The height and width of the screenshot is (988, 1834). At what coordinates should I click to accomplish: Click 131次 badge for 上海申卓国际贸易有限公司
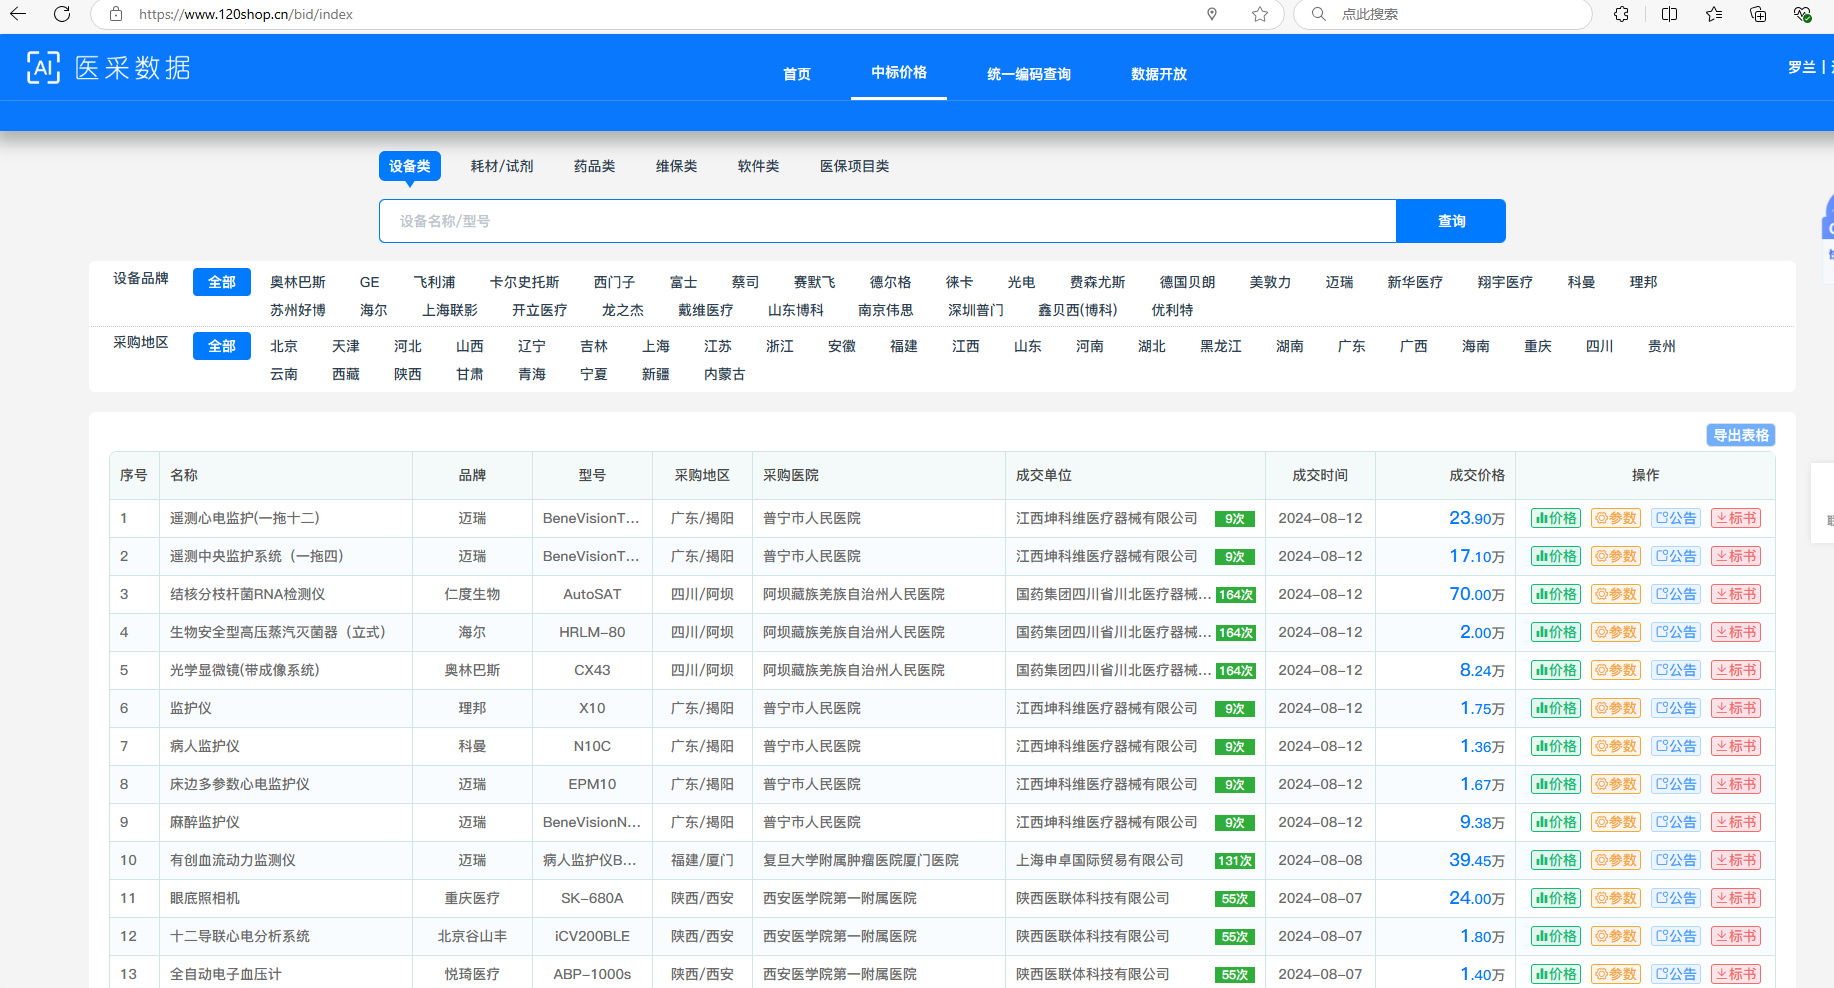coord(1235,861)
